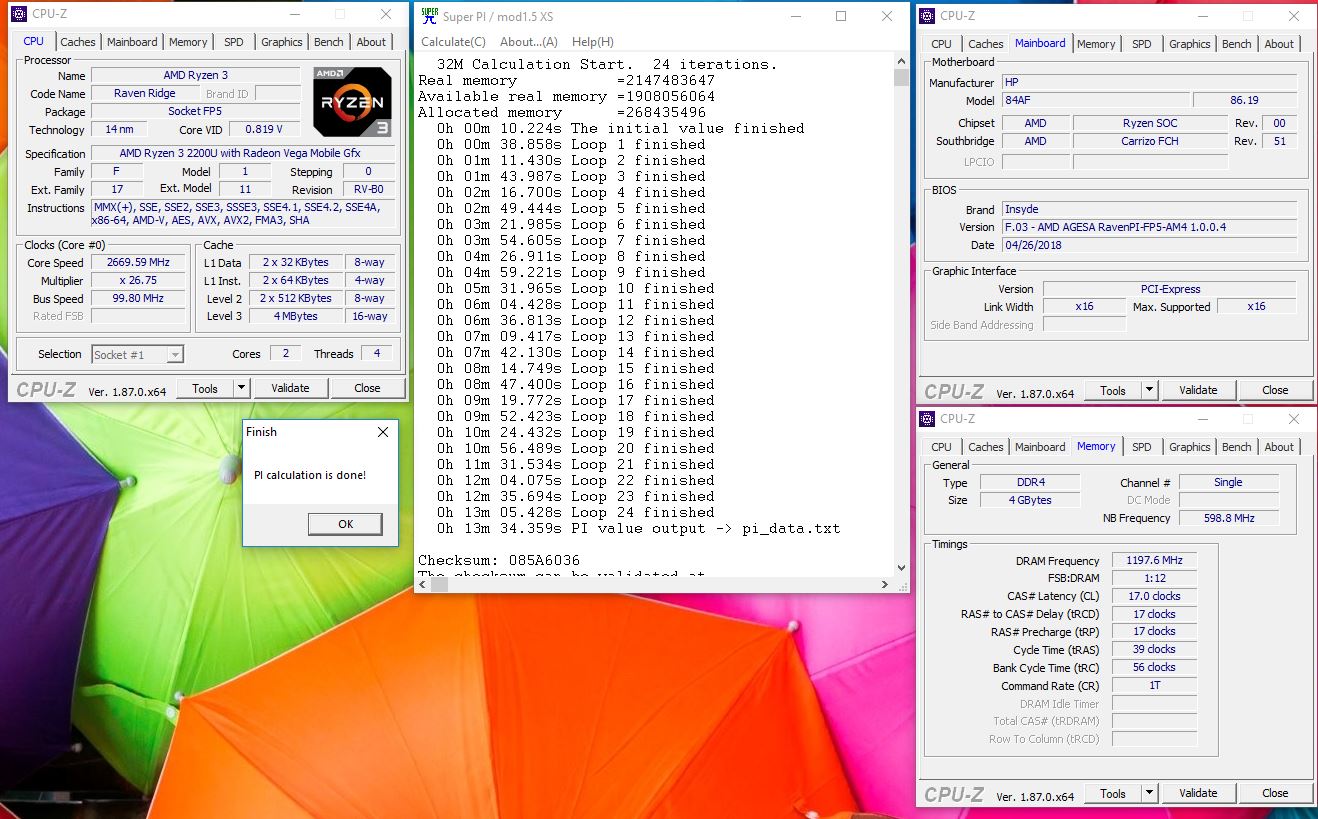Click Validate in the Mainboard window

point(1198,391)
